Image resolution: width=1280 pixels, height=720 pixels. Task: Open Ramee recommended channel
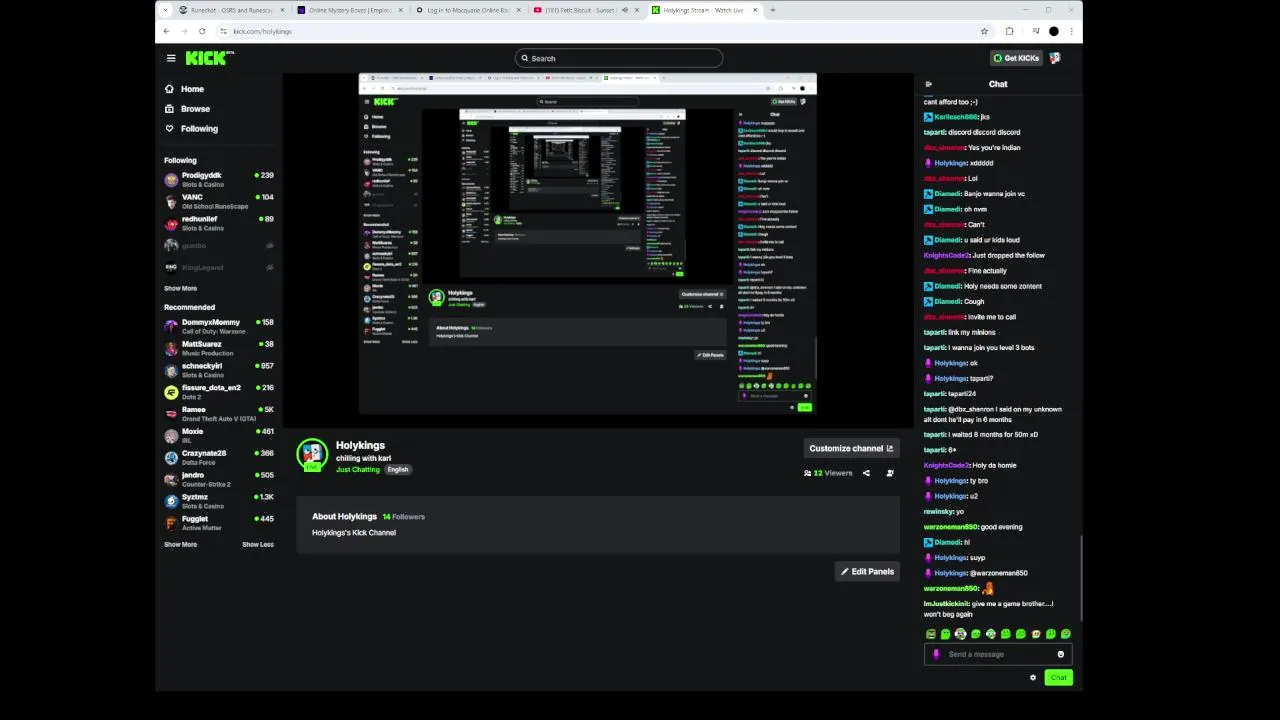[x=219, y=414]
